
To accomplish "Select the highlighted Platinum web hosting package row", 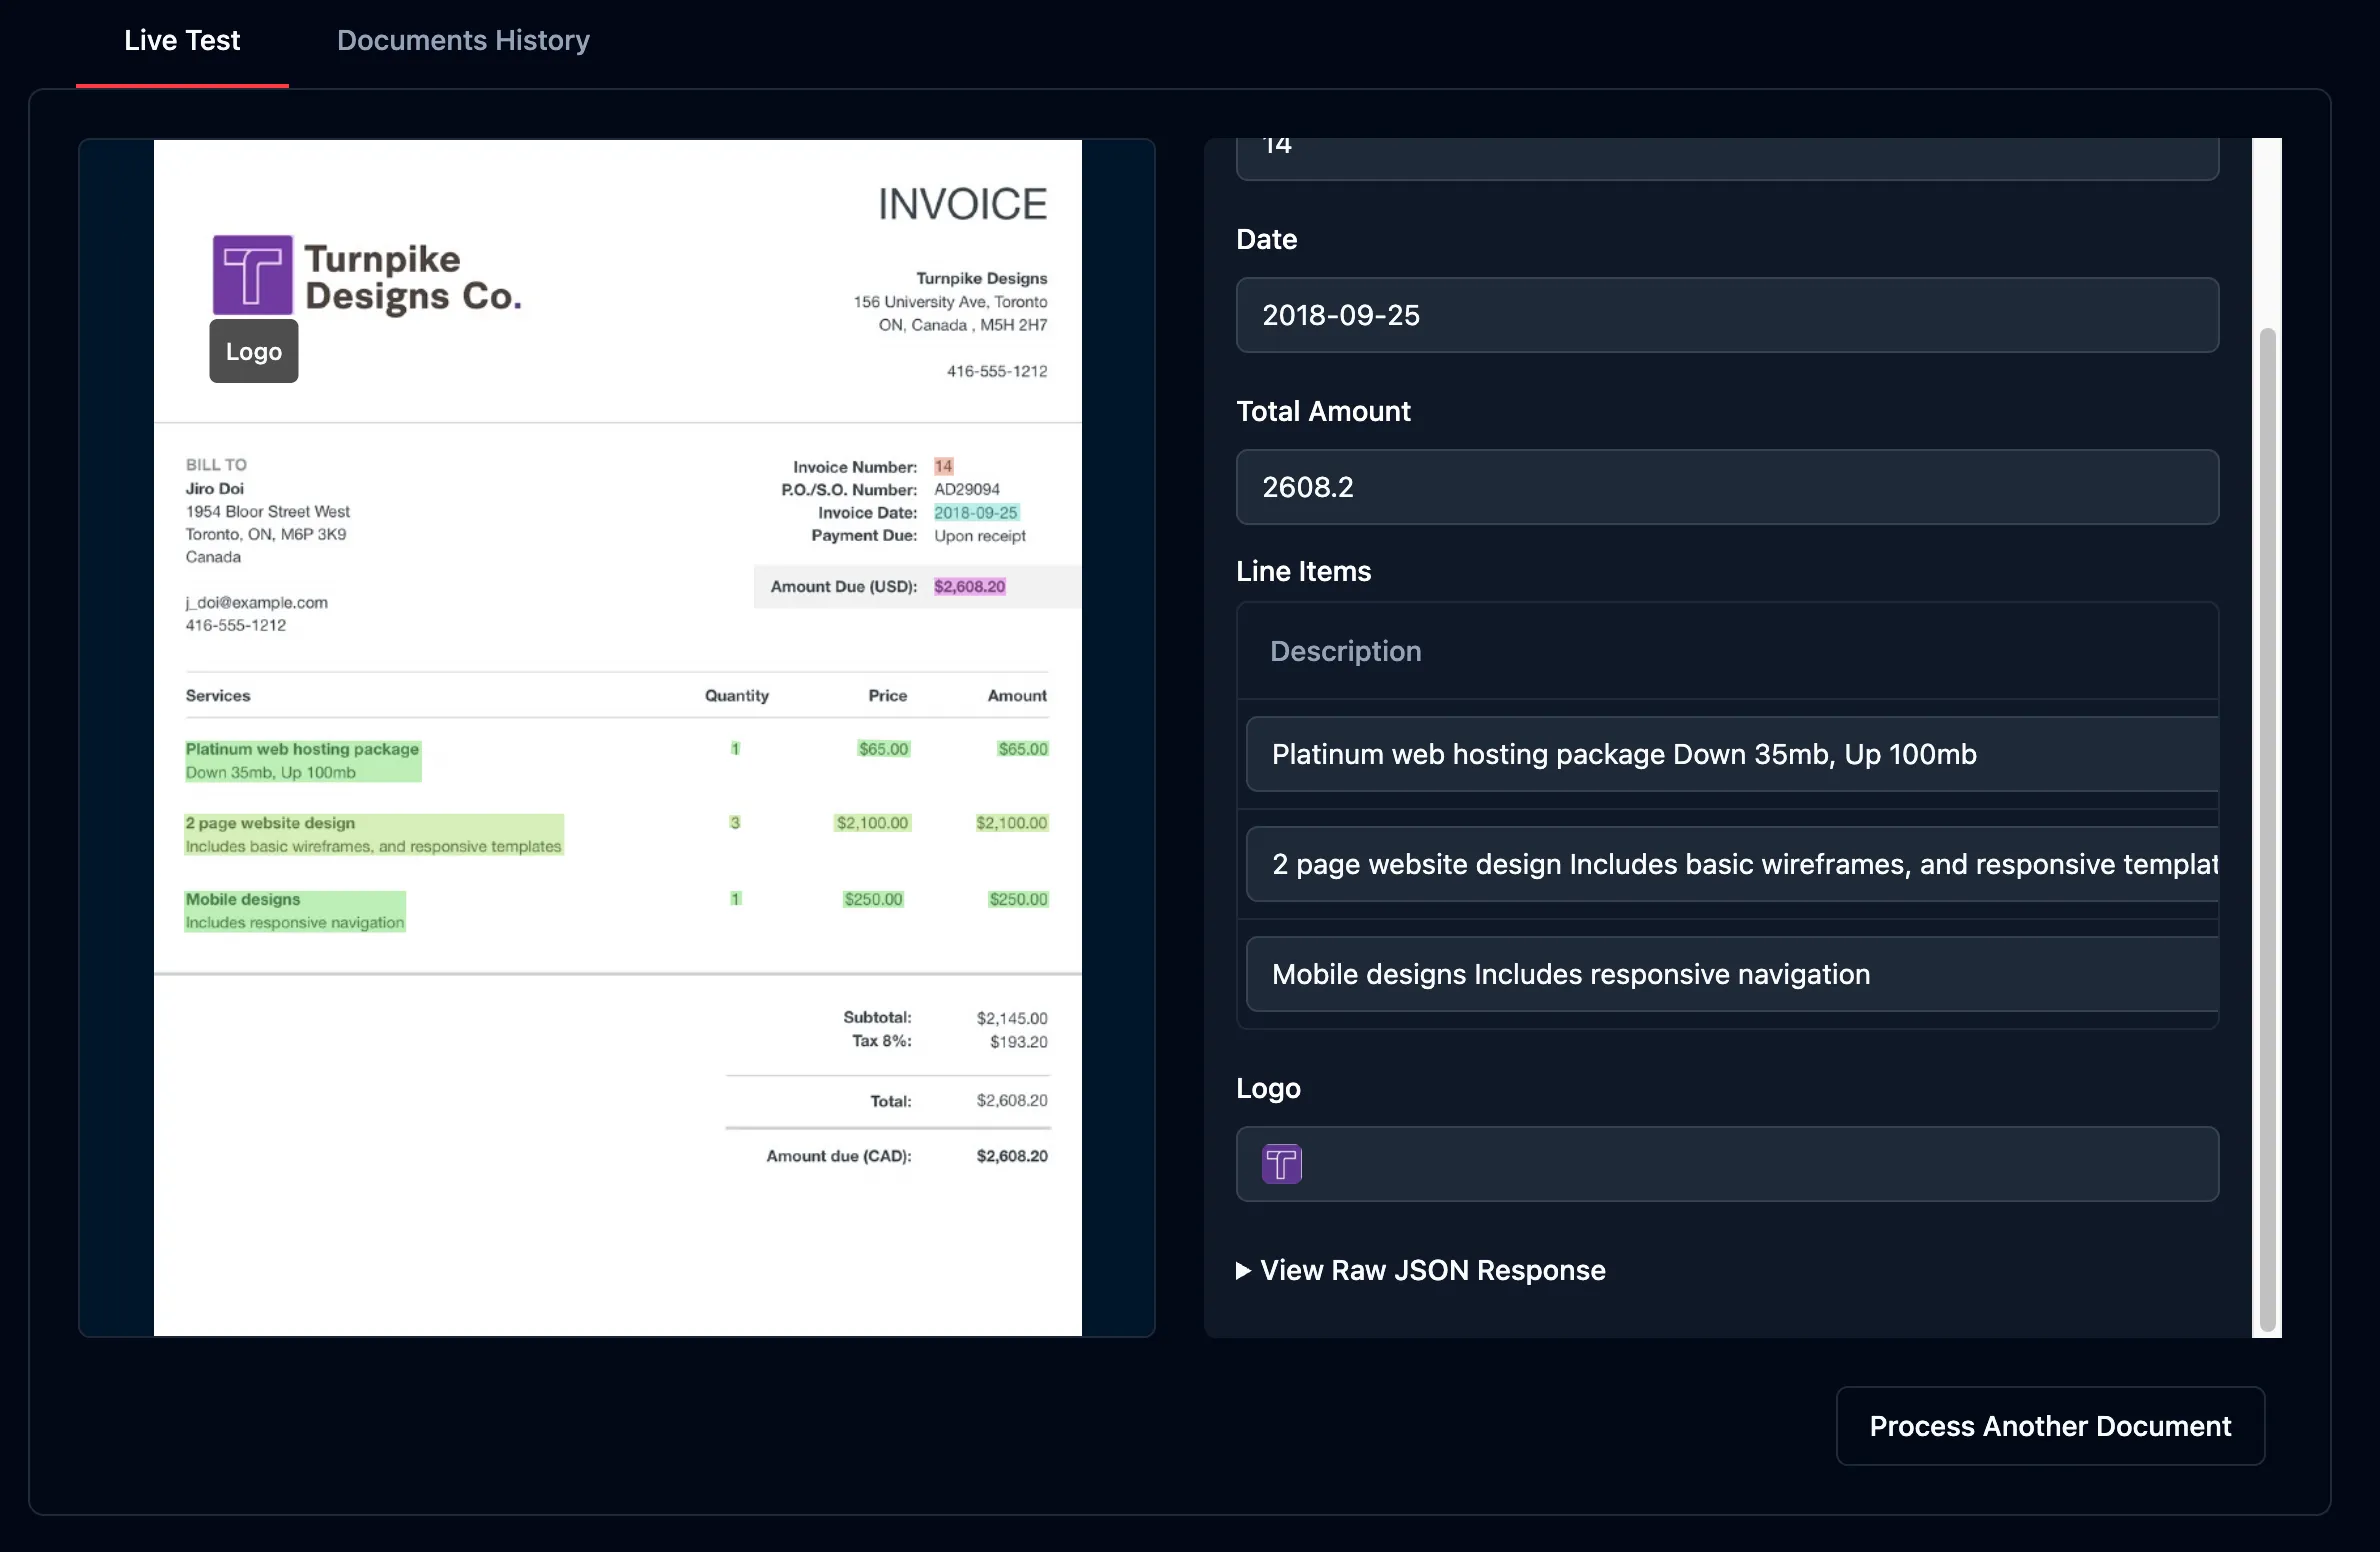I will point(302,759).
